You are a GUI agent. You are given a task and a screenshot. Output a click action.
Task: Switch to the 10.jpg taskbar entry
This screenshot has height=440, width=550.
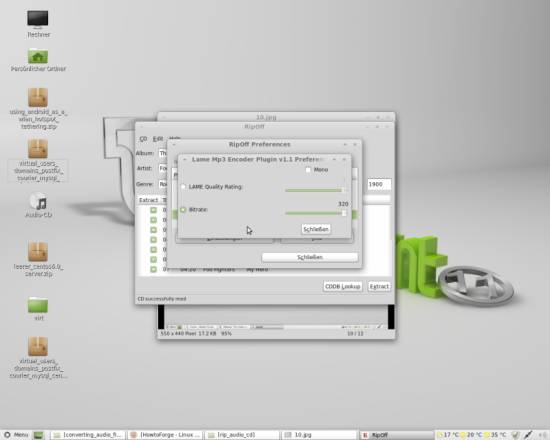pos(319,435)
